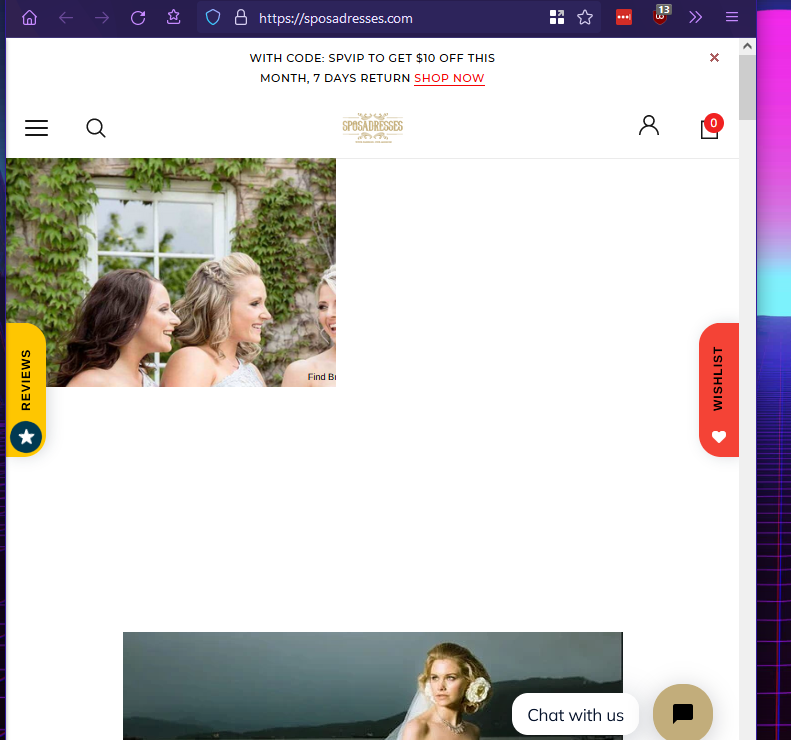The image size is (791, 740).
Task: Expand the toolbar overflow chevron
Action: [x=696, y=18]
